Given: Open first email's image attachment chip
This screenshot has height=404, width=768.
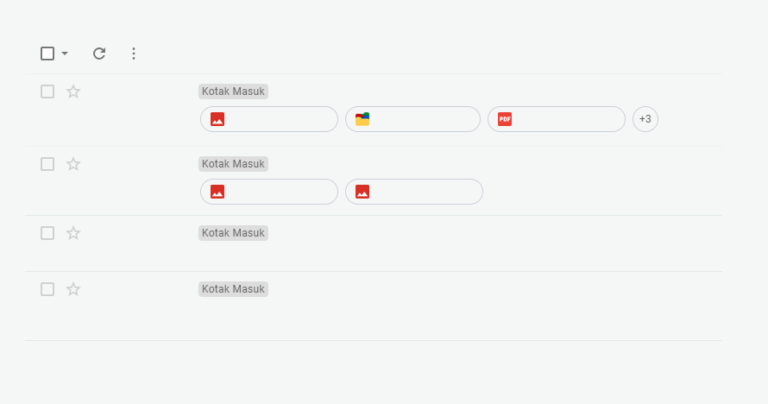Looking at the screenshot, I should point(269,119).
